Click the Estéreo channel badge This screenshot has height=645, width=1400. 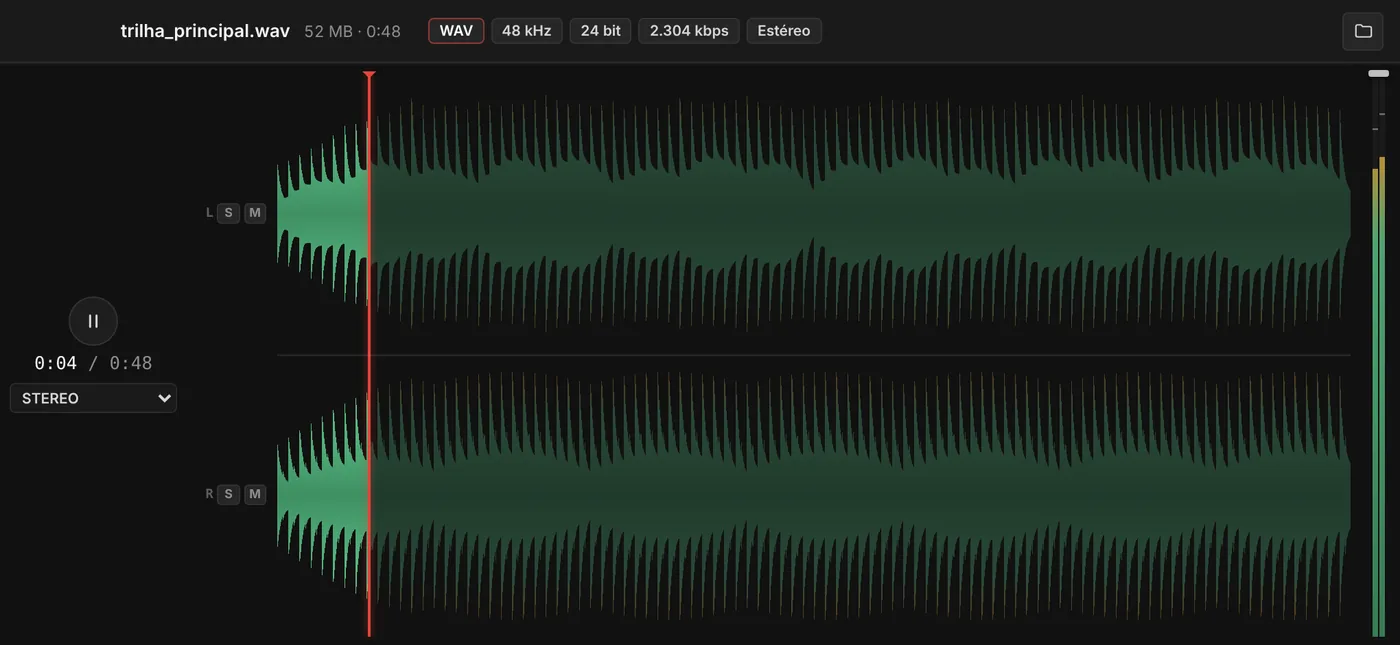pos(784,31)
